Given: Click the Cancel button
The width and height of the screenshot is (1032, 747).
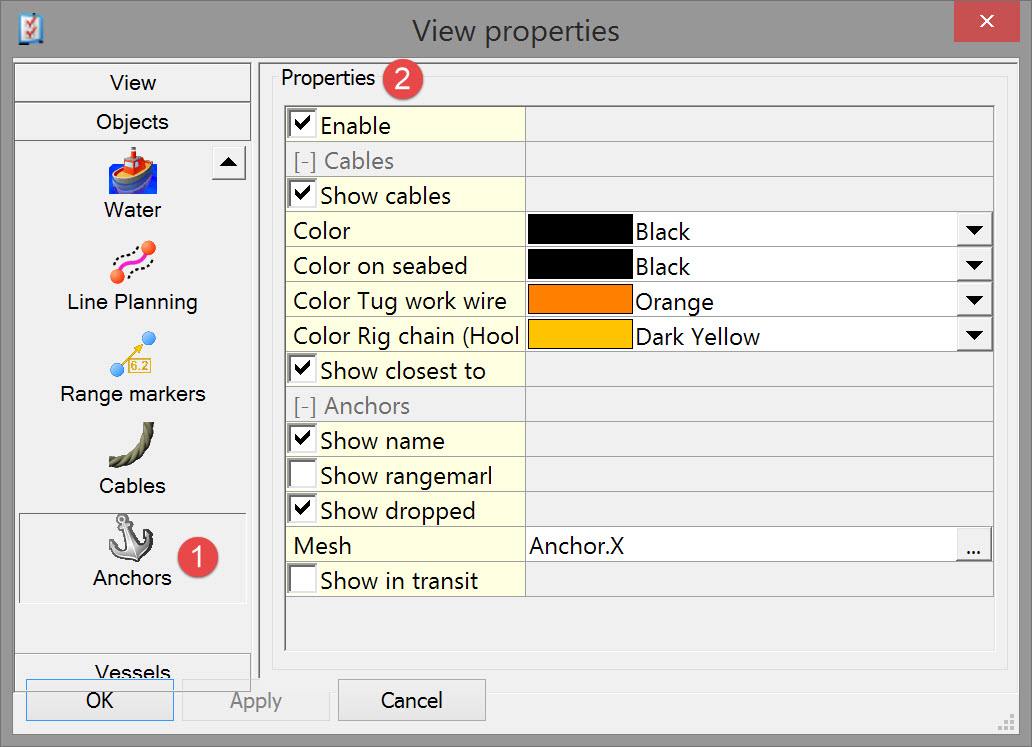Looking at the screenshot, I should [411, 700].
